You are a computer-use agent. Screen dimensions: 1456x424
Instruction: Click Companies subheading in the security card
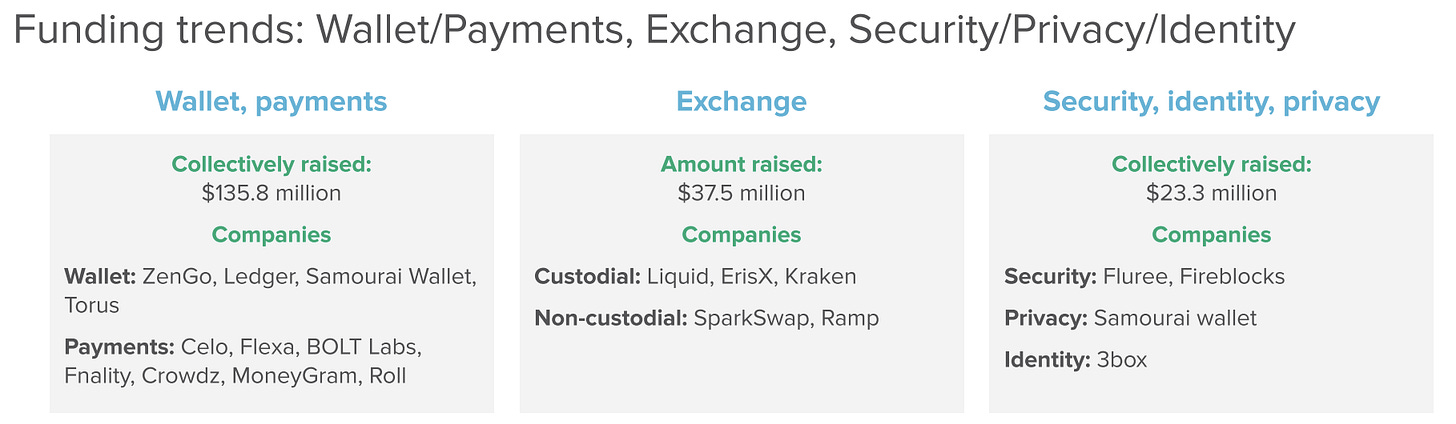(x=1211, y=235)
